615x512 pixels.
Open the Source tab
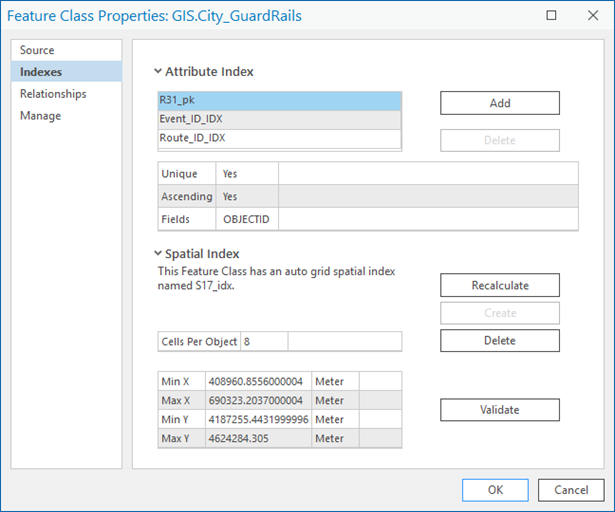click(38, 50)
